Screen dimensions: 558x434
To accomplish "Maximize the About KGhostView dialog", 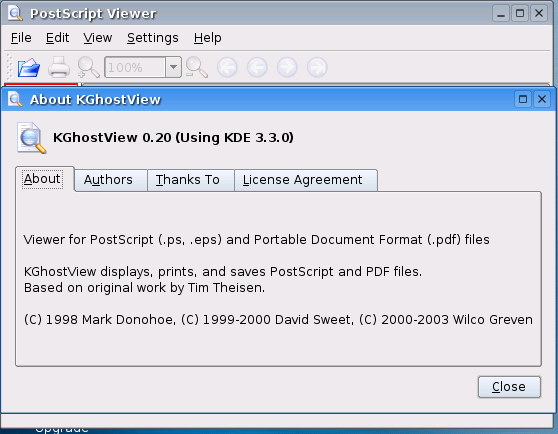I will (523, 99).
